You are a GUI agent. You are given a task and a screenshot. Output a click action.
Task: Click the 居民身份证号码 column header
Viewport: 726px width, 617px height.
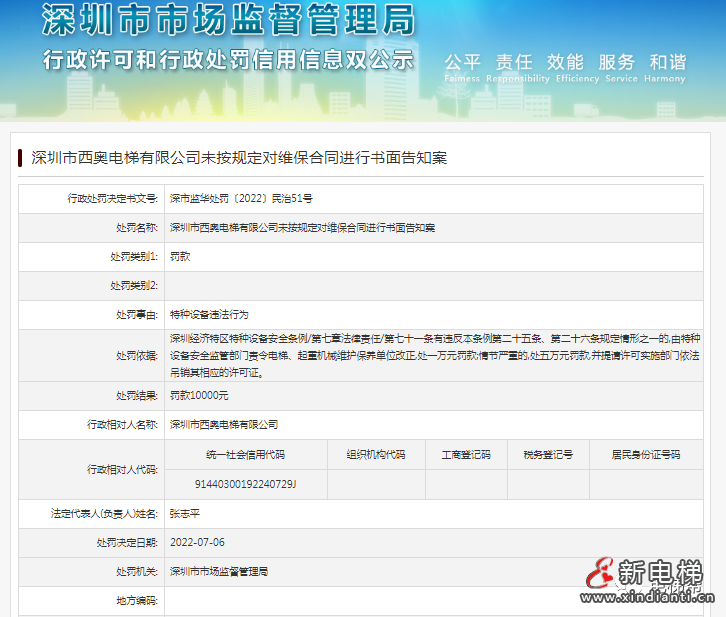click(646, 455)
